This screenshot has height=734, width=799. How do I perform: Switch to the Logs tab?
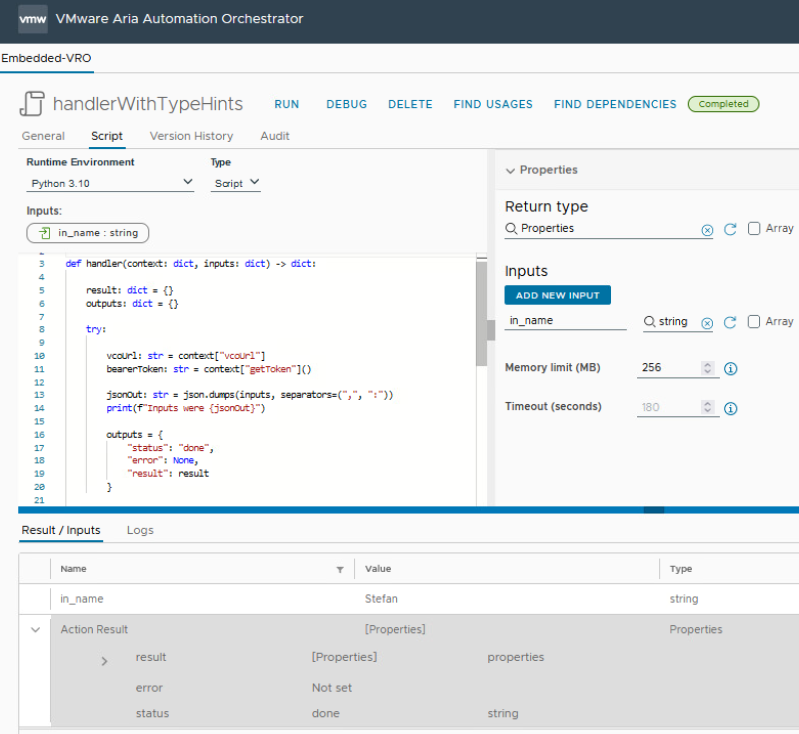[x=140, y=530]
